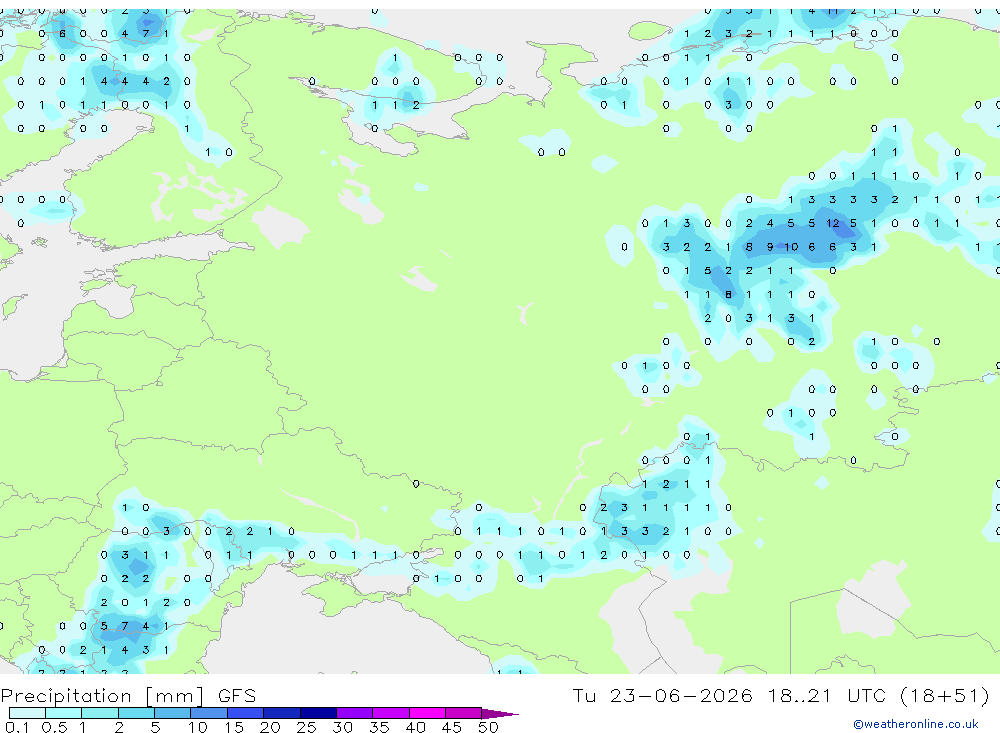This screenshot has height=733, width=1000.
Task: Click the '18..21 UTC' time range text
Action: tap(827, 695)
